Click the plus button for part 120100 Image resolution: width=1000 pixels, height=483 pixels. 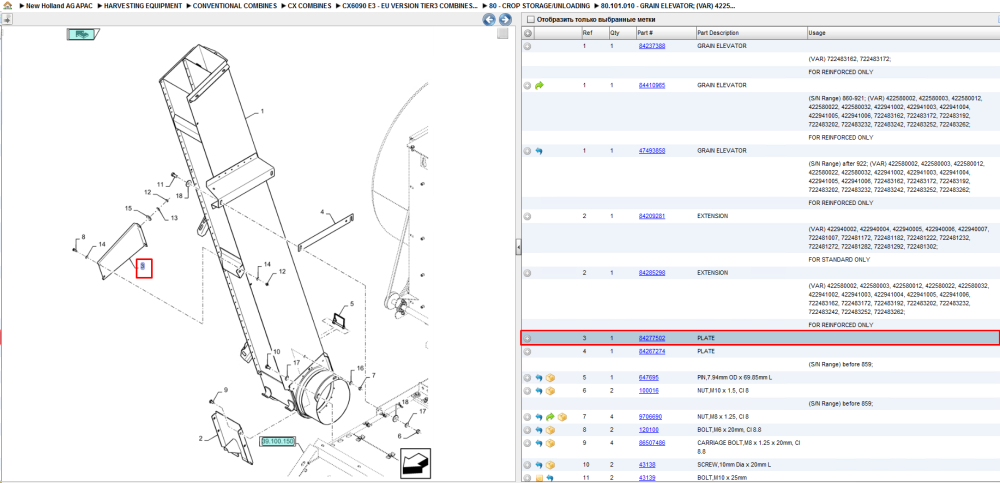(527, 430)
